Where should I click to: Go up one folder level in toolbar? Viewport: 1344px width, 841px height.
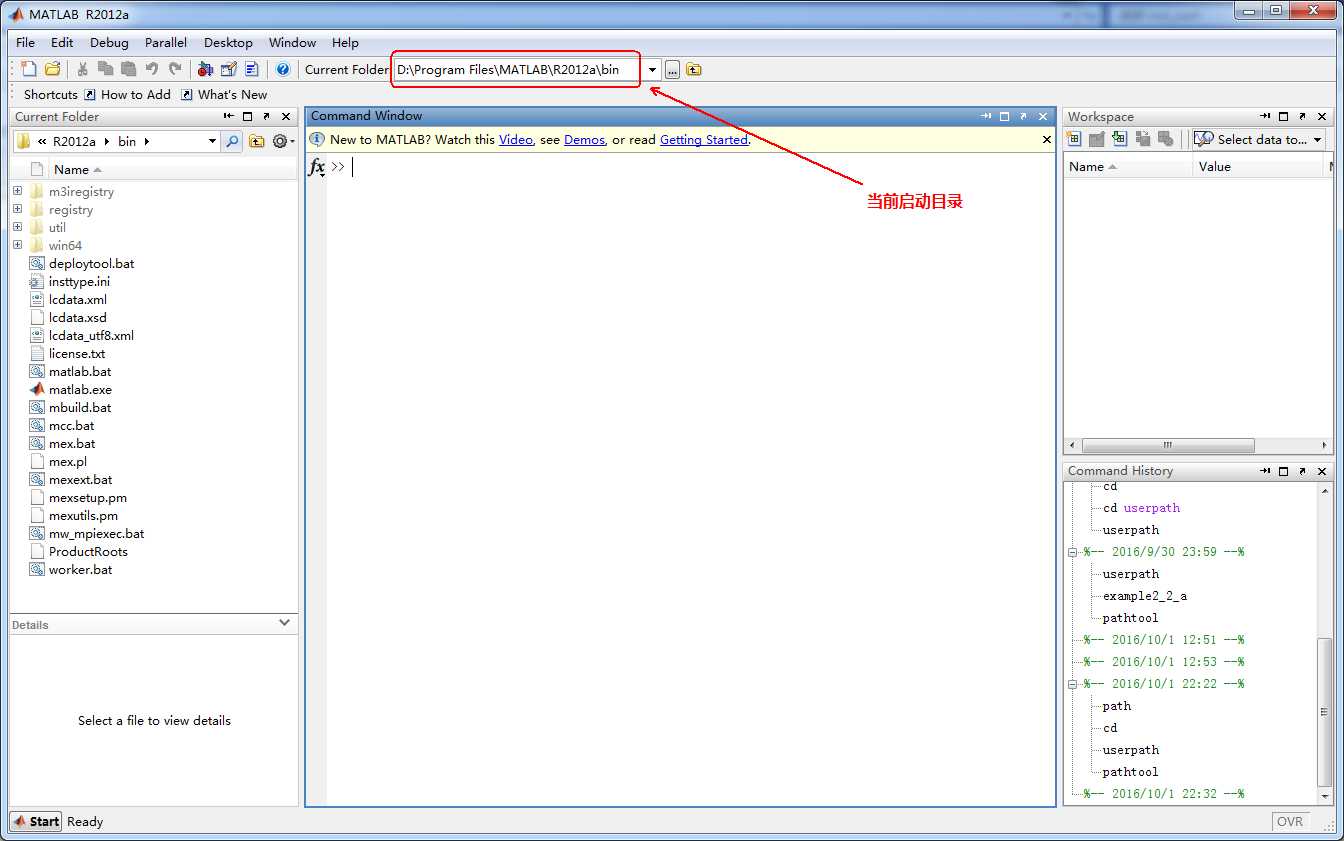click(694, 69)
